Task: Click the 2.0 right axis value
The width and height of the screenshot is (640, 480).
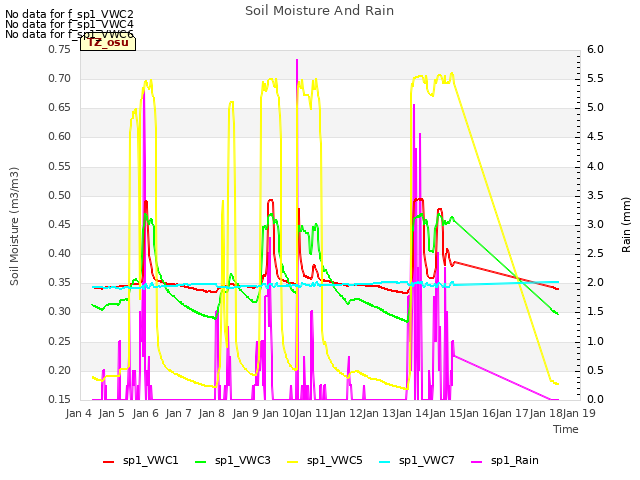Action: [595, 283]
